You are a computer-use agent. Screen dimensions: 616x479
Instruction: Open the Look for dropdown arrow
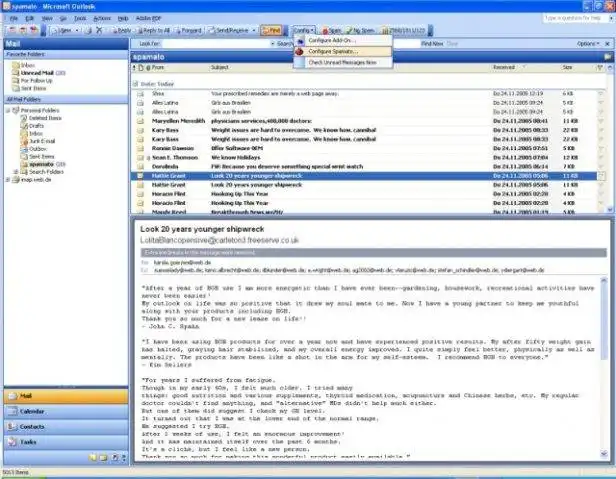tap(273, 44)
